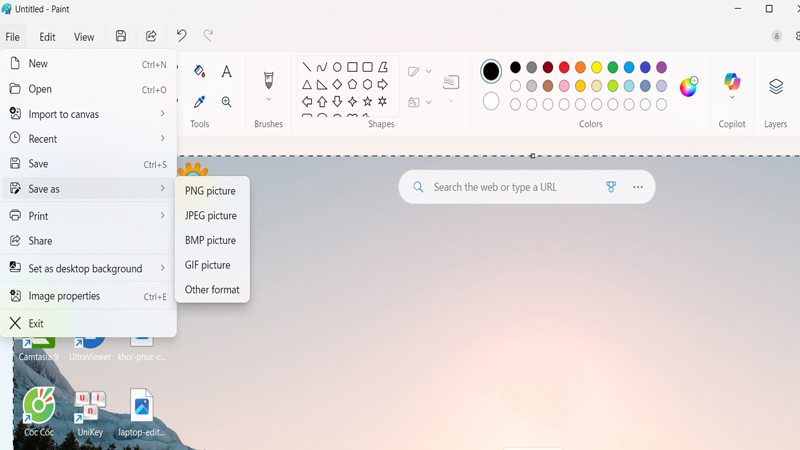Pick the yellow color swatch
The width and height of the screenshot is (800, 450).
(596, 67)
